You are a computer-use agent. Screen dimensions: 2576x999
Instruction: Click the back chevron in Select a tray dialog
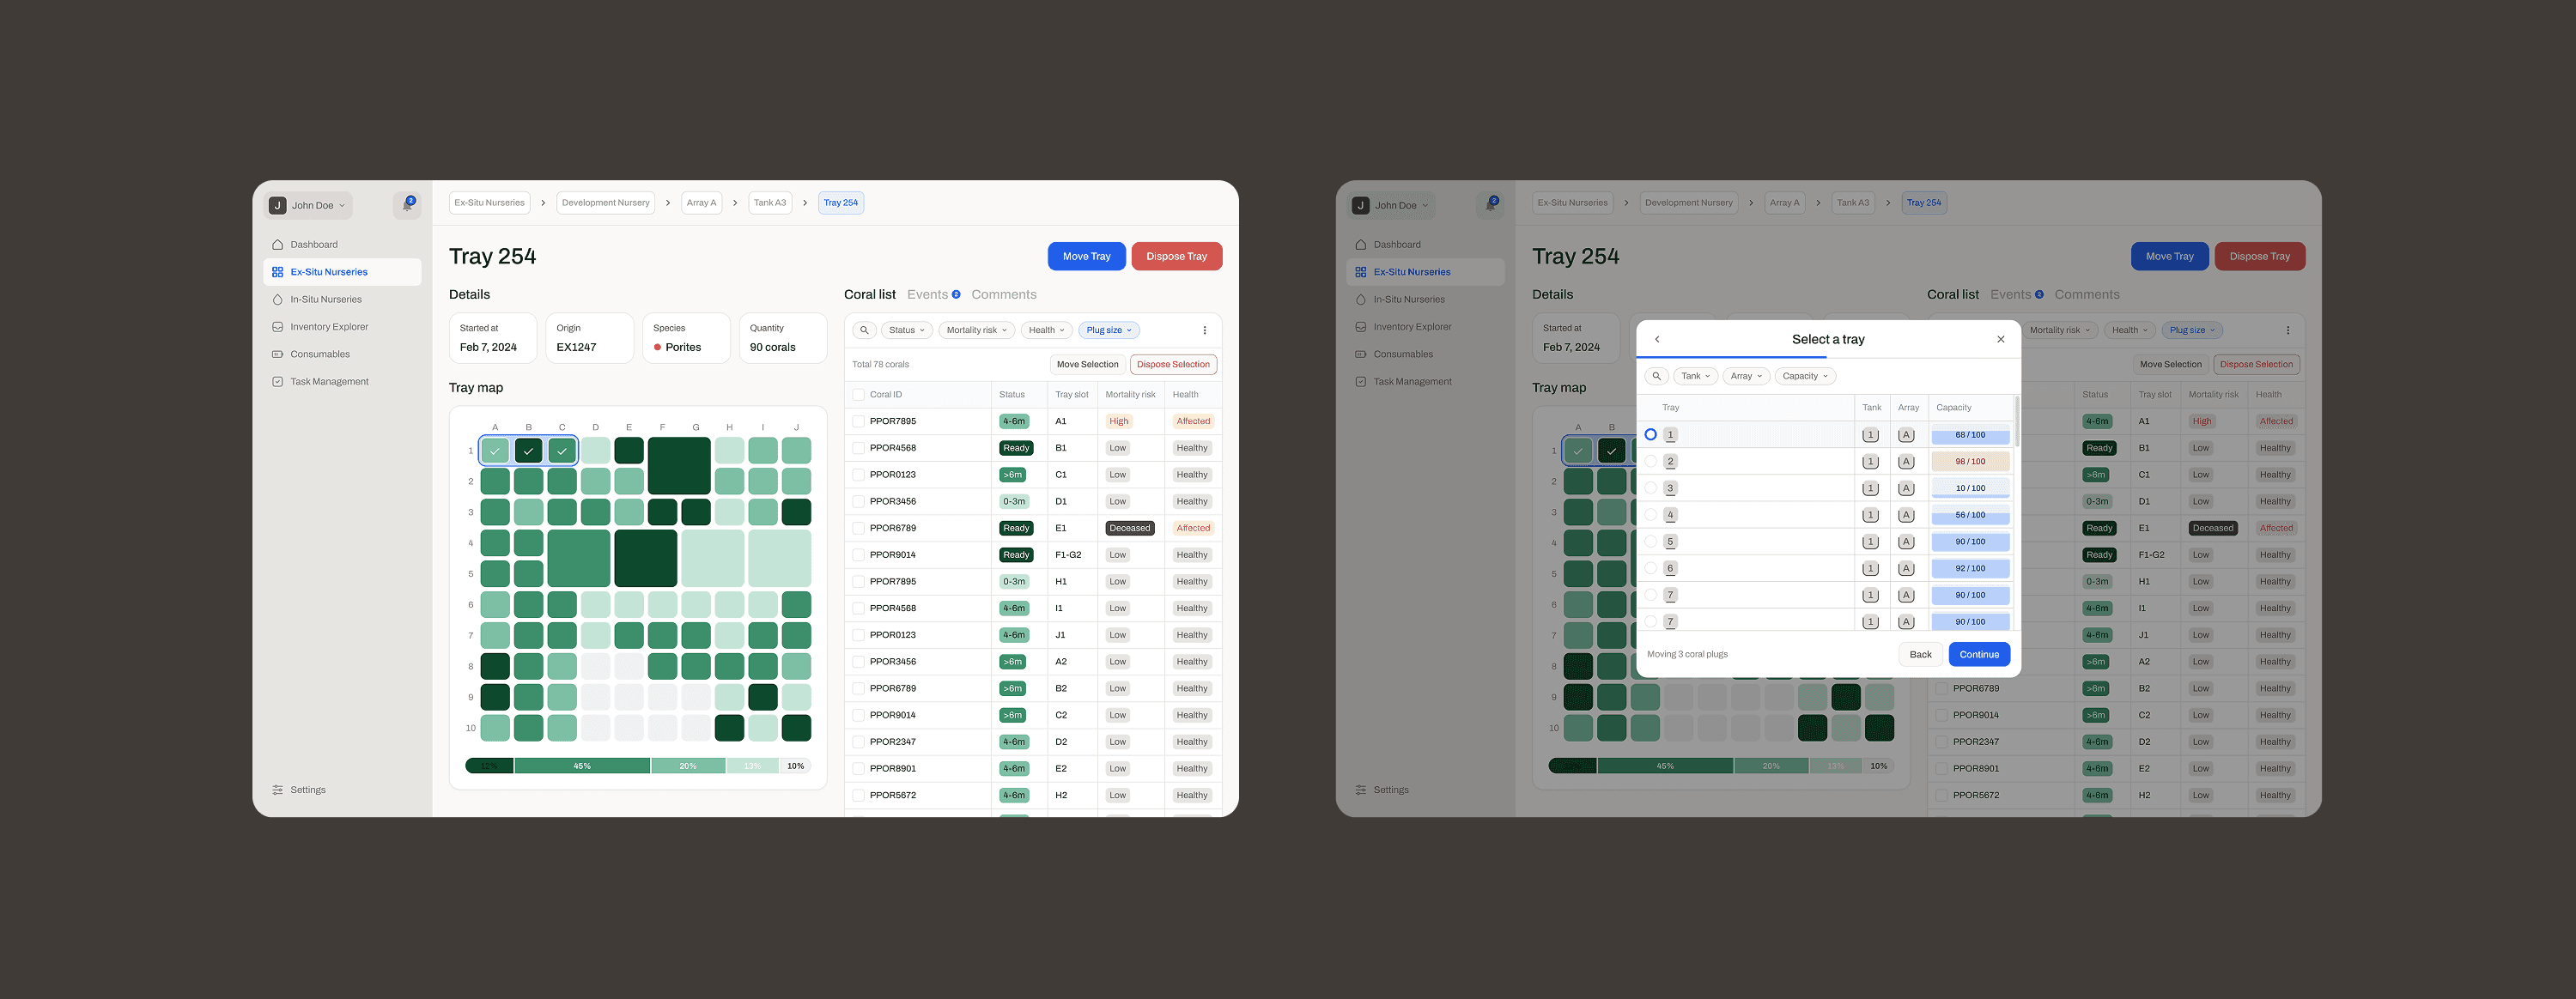point(1657,339)
